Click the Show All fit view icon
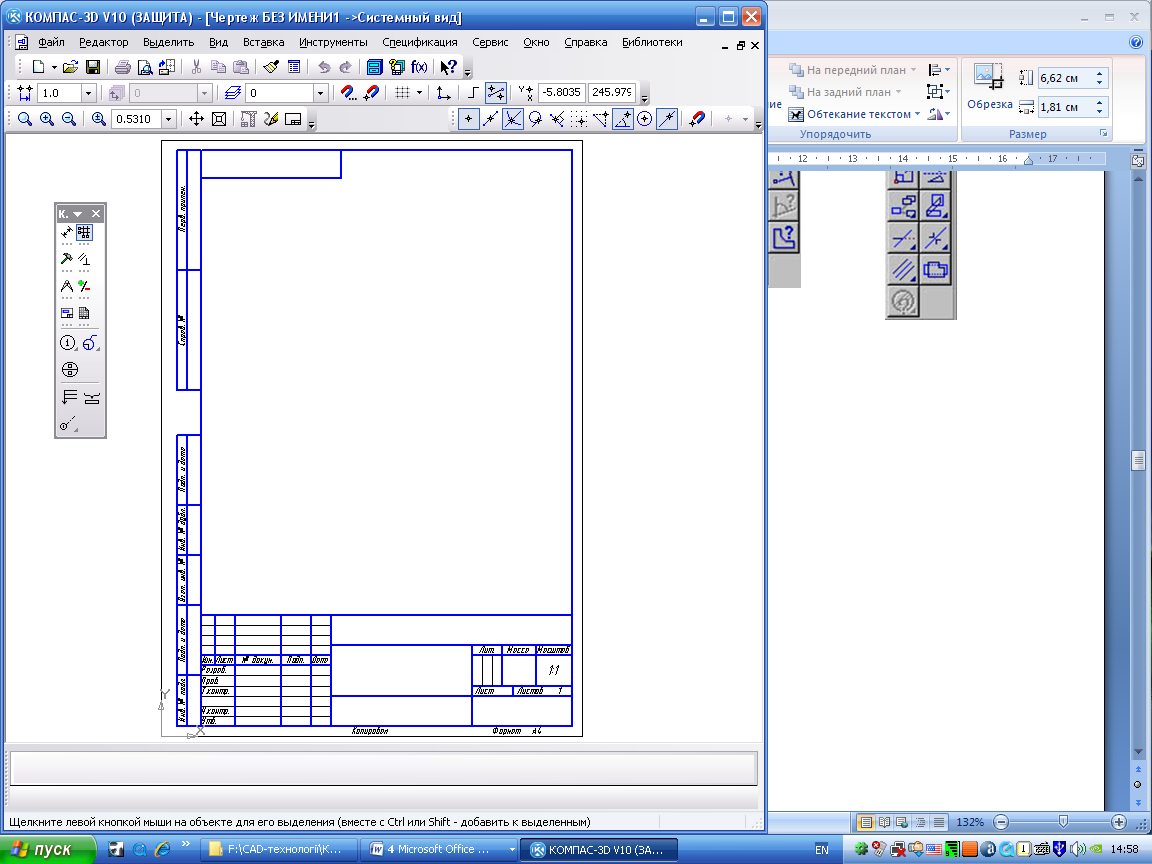Image resolution: width=1152 pixels, height=864 pixels. click(218, 119)
